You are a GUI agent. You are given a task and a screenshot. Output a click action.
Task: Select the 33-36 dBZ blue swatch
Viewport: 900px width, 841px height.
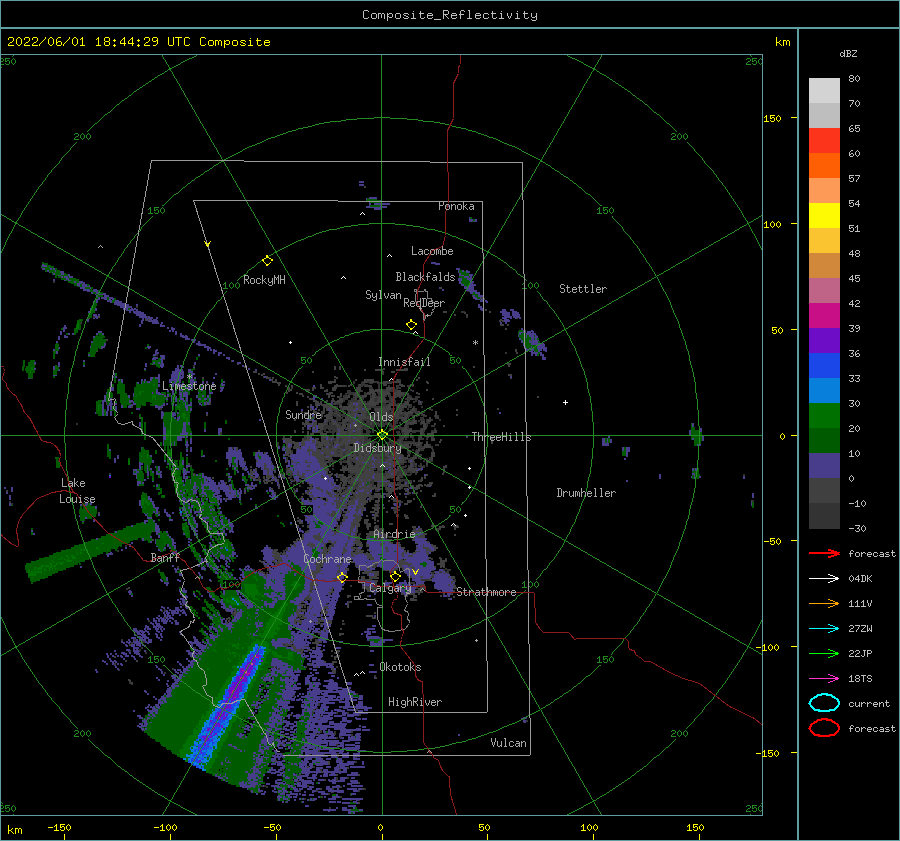(824, 366)
